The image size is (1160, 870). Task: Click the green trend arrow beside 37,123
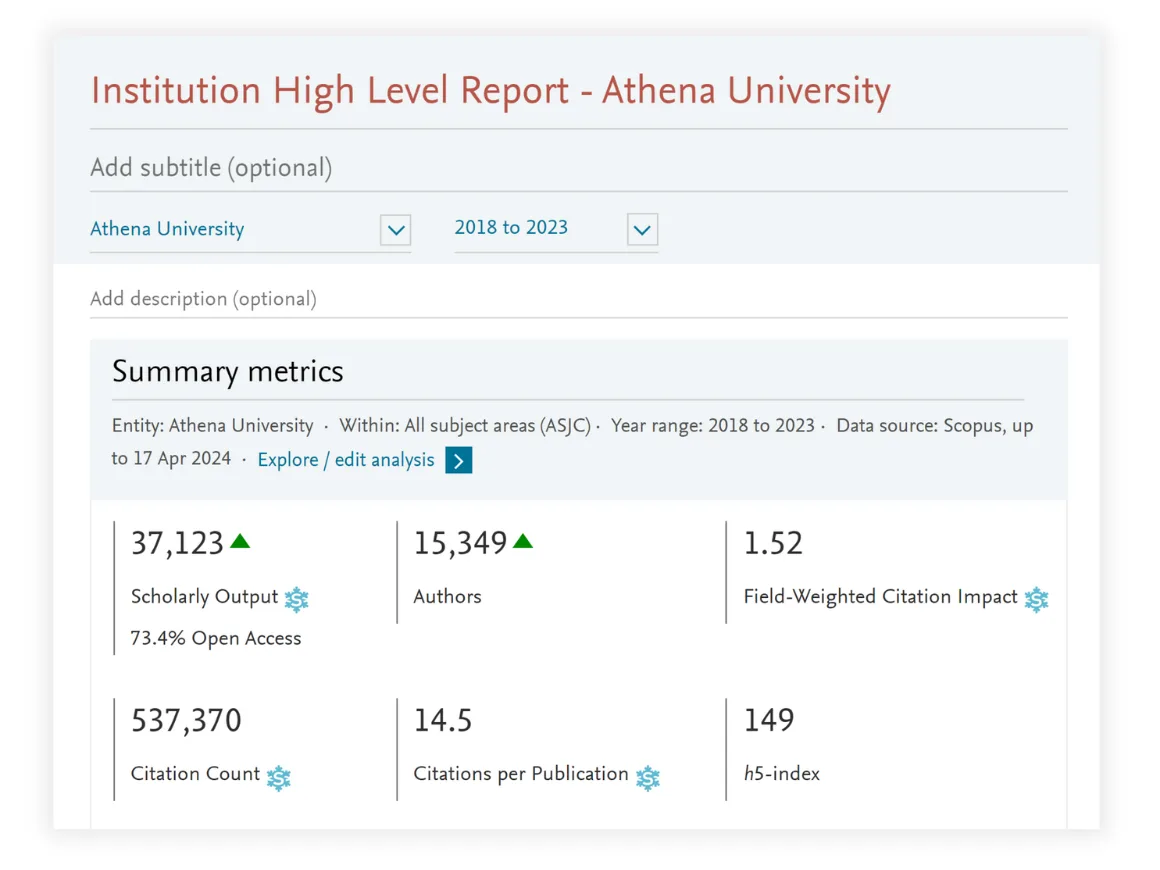pyautogui.click(x=240, y=540)
